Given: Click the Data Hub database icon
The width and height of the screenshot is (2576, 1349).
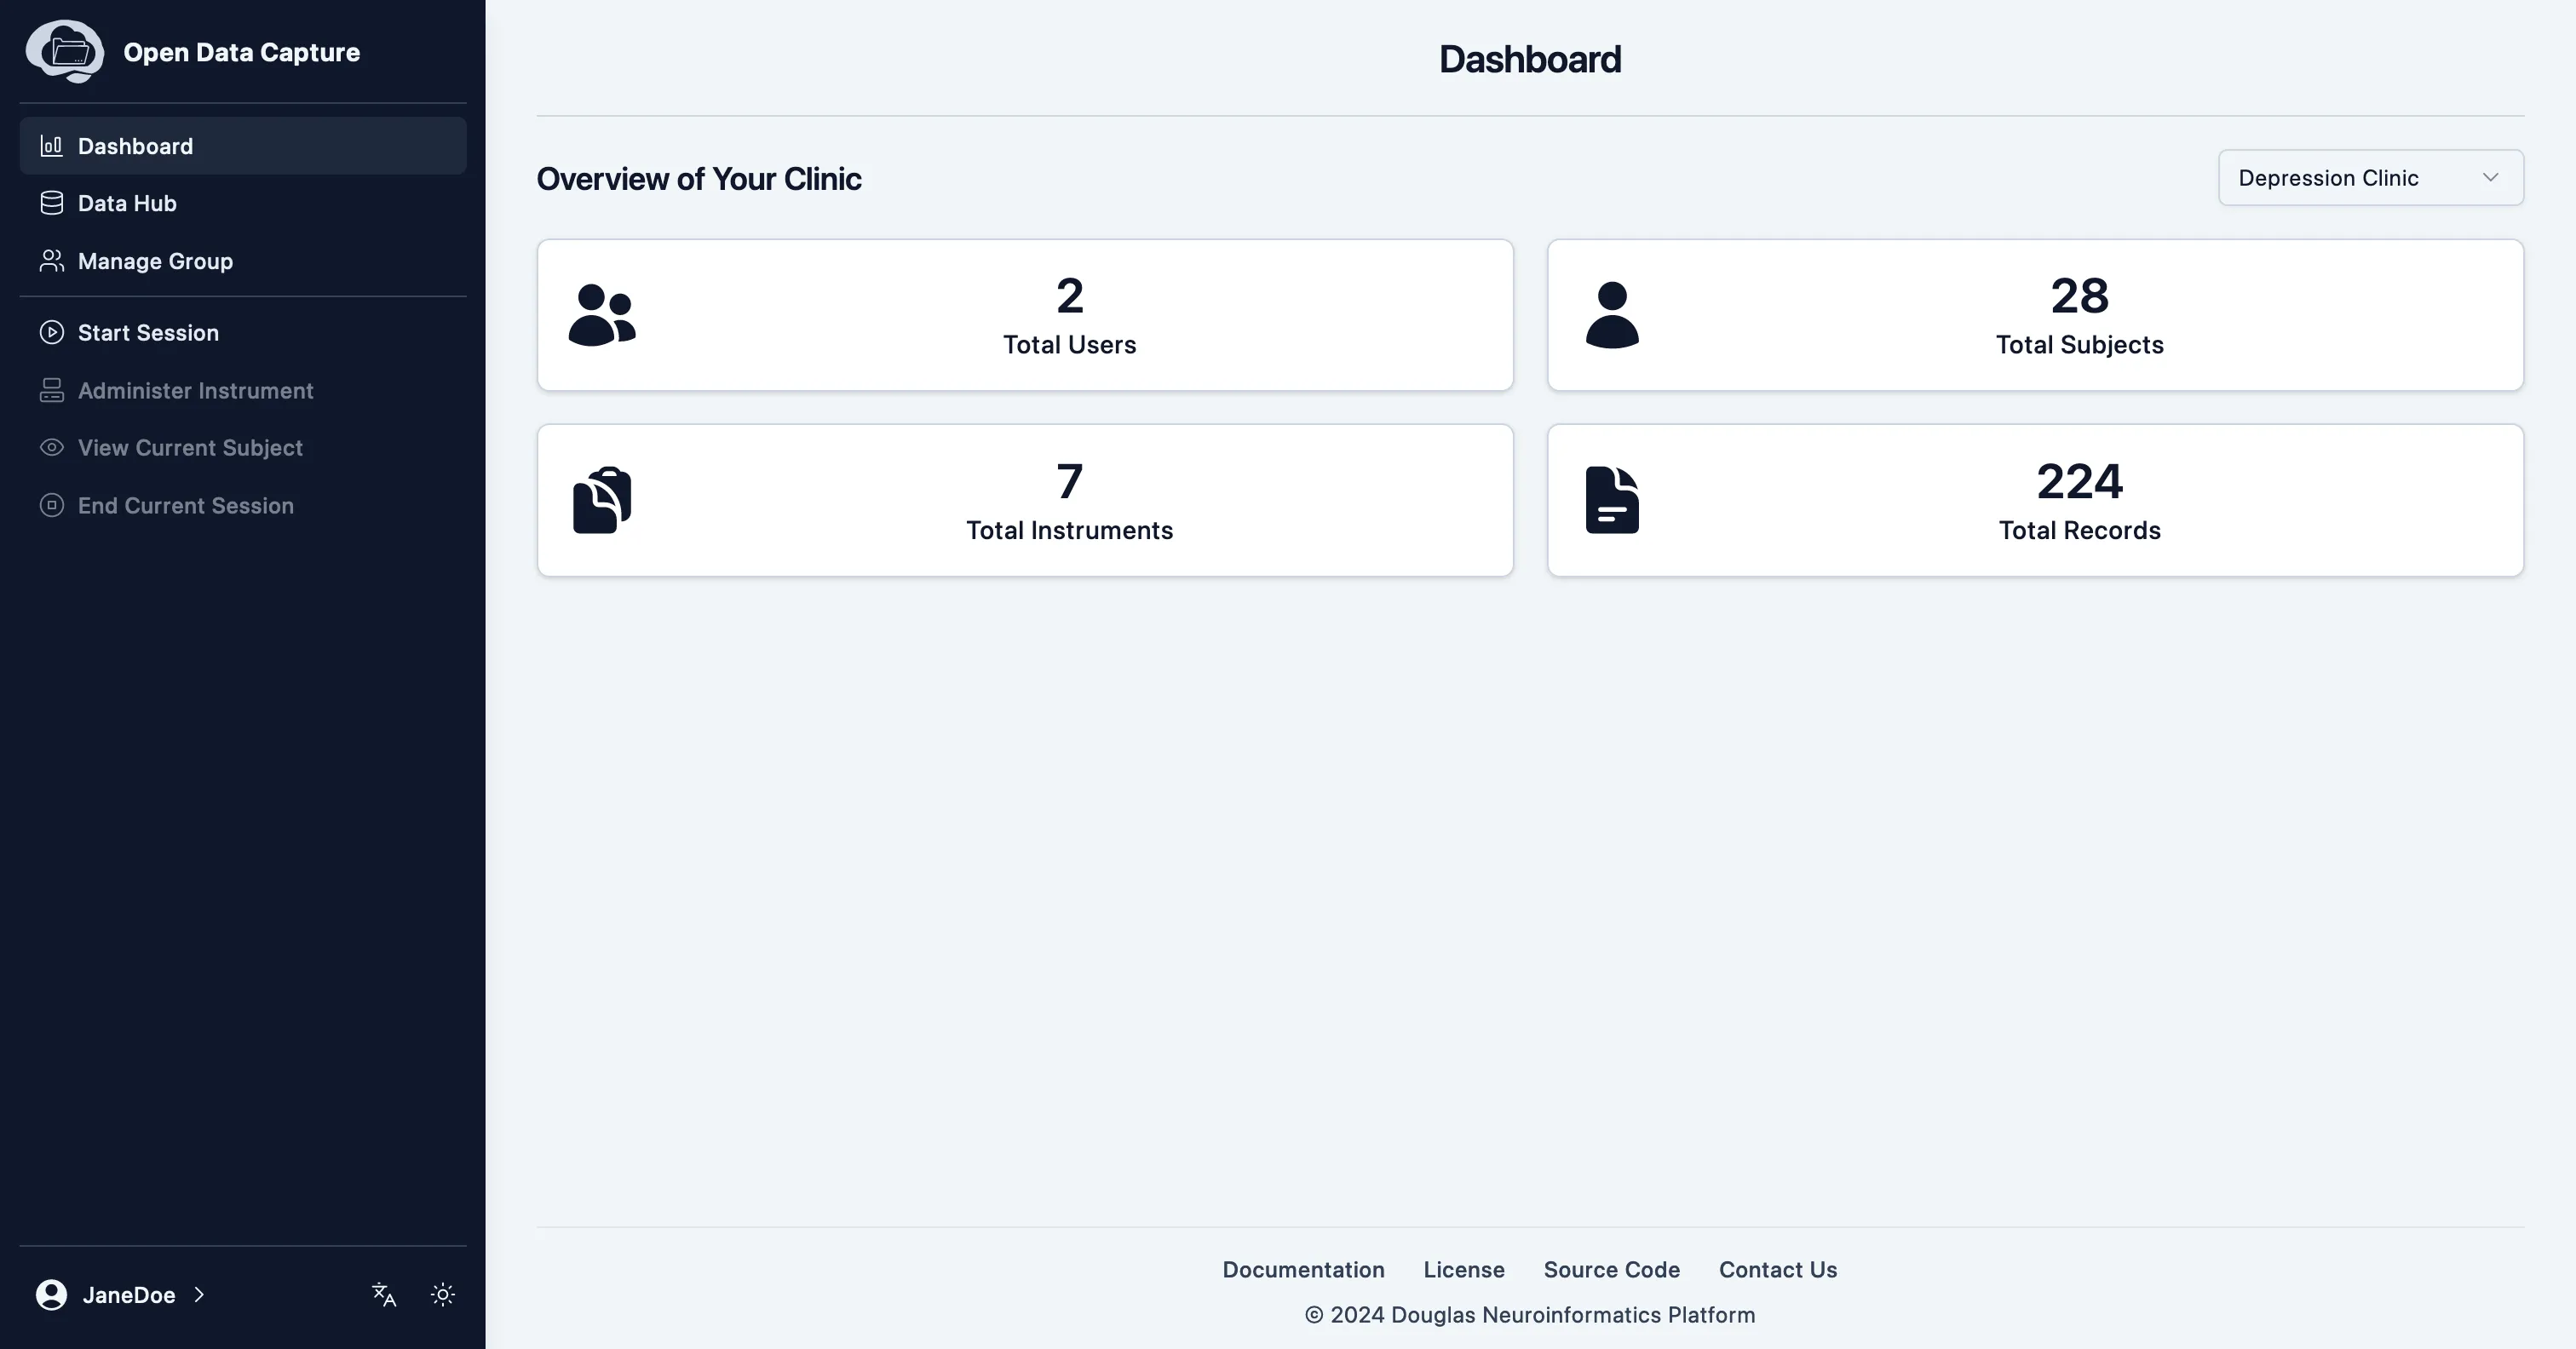Looking at the screenshot, I should click(x=51, y=203).
